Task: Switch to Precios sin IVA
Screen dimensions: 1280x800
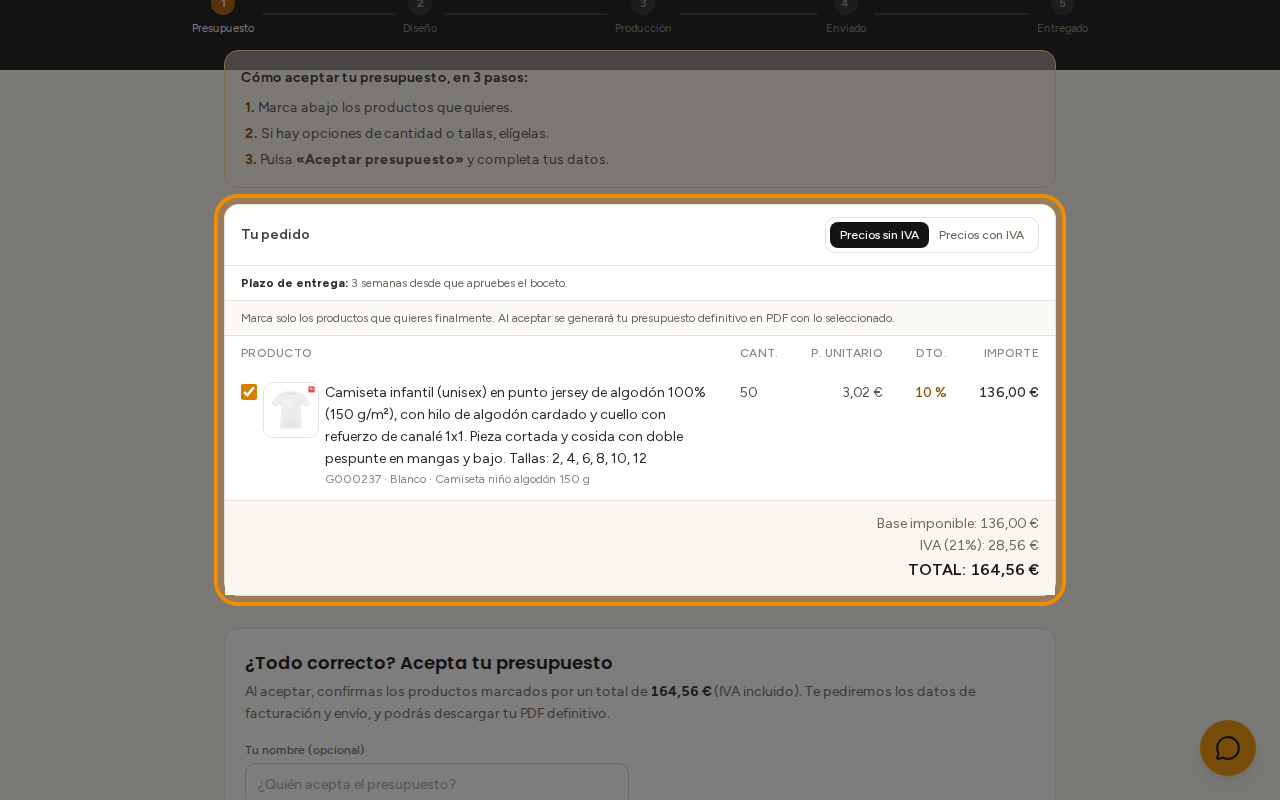Action: (879, 235)
